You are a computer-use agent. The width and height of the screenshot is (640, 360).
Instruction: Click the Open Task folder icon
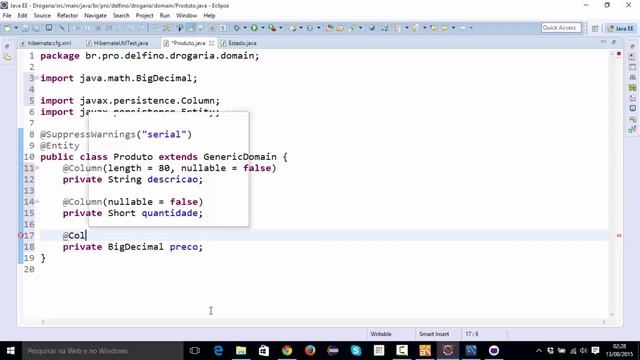click(x=340, y=28)
